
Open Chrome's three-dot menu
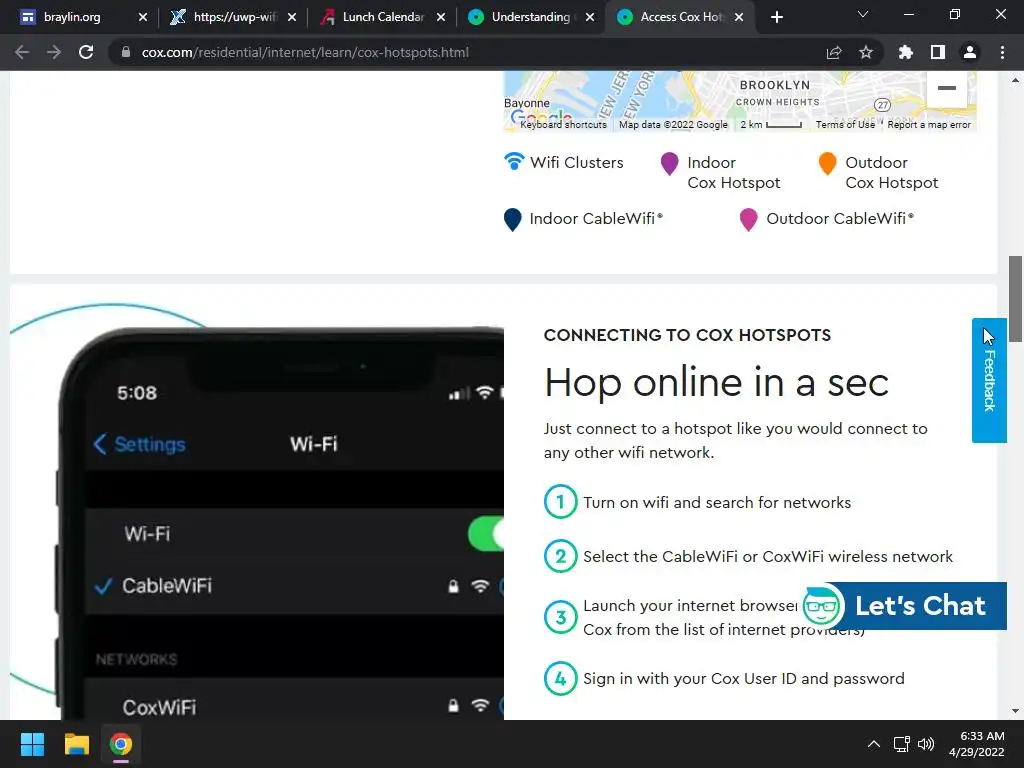(x=1002, y=52)
